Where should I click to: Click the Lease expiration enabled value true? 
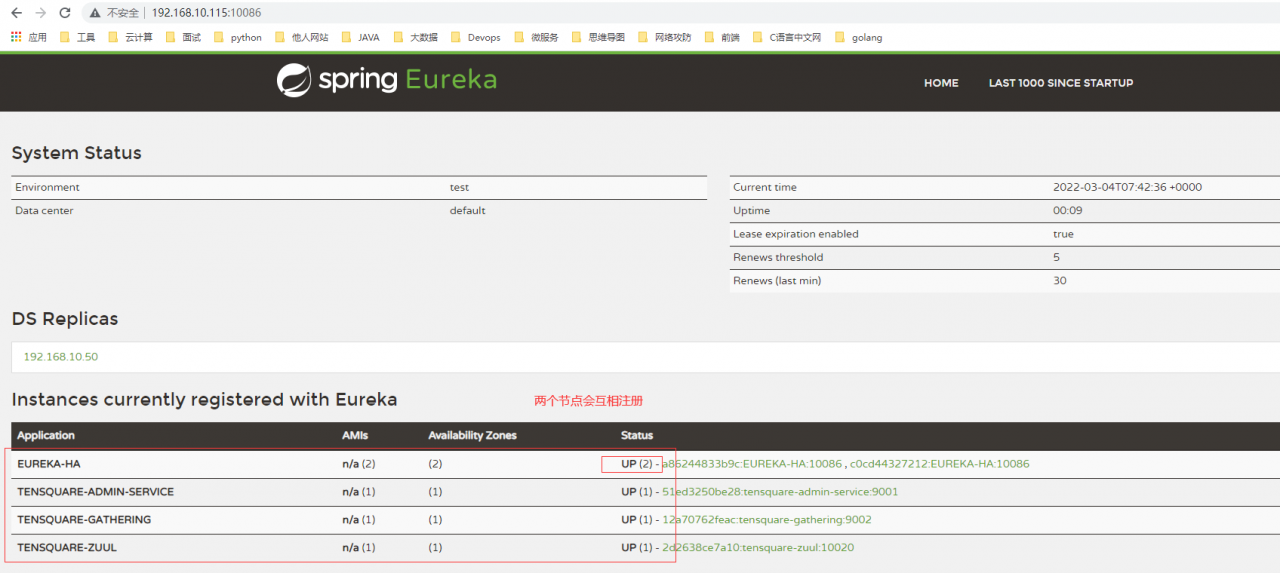click(1063, 234)
